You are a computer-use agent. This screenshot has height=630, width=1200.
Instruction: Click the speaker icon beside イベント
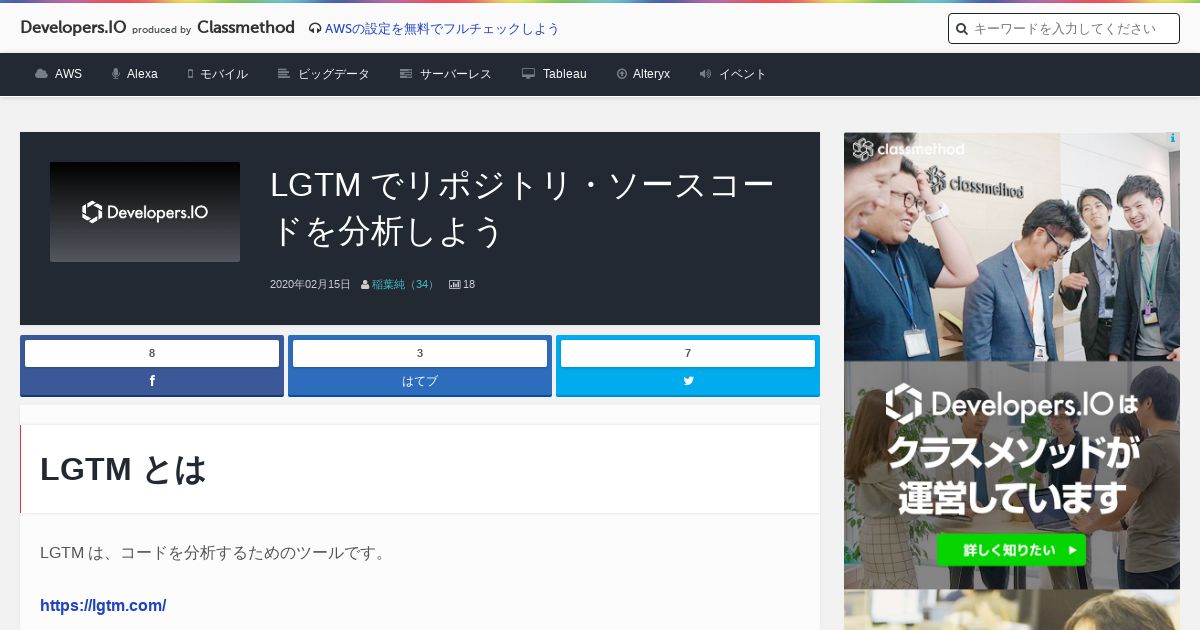(705, 74)
